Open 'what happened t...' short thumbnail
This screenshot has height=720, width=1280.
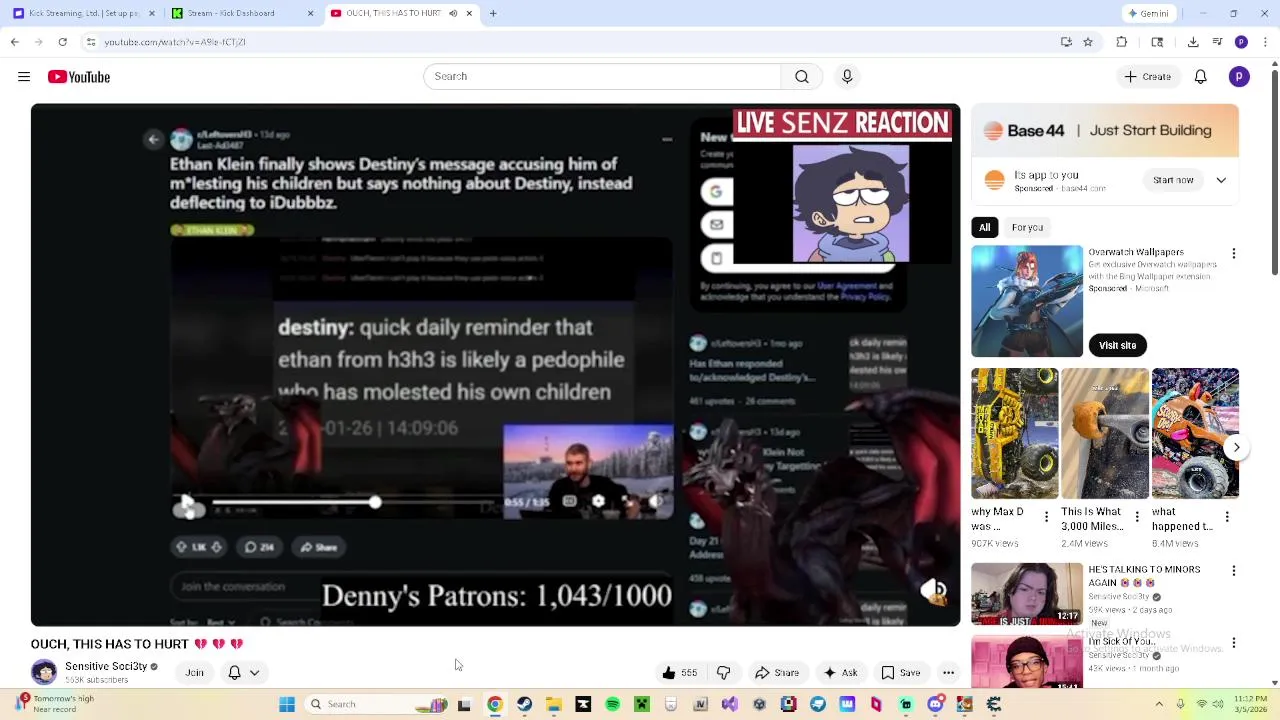(x=1195, y=433)
